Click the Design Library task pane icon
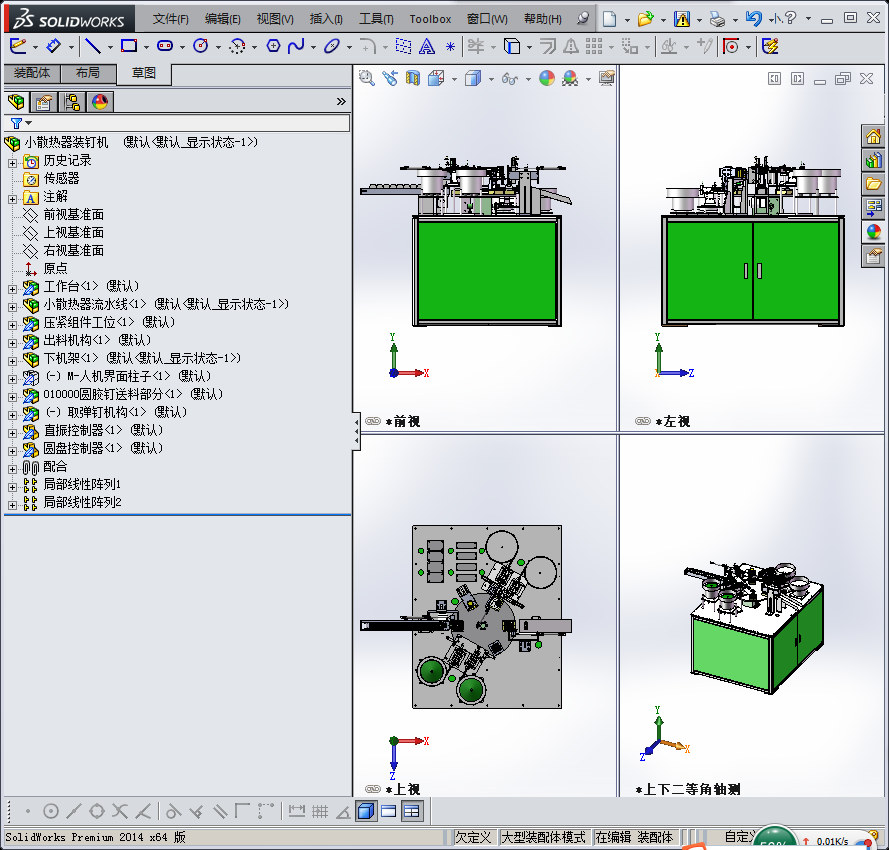Viewport: 889px width, 850px height. point(874,160)
